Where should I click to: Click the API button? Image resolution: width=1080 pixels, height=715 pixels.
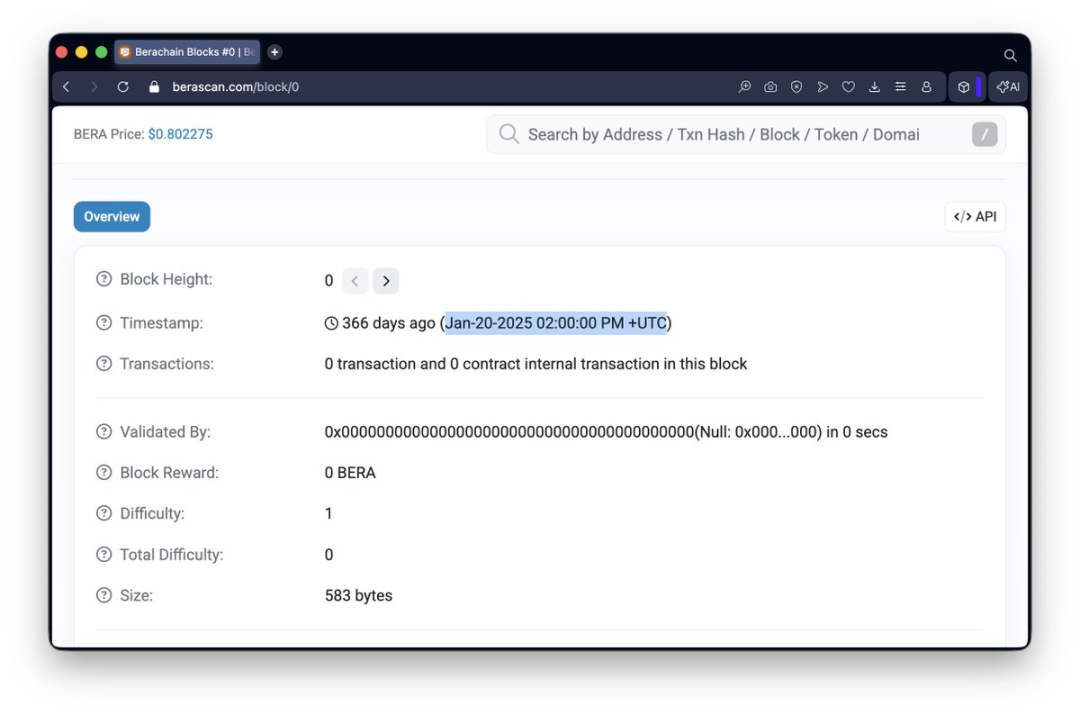point(975,216)
